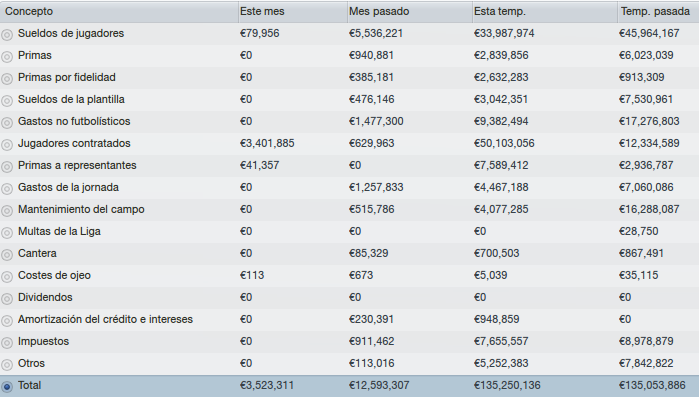Sort by the Temp. pasada column header
Screen dimensions: 699x397
pos(658,12)
